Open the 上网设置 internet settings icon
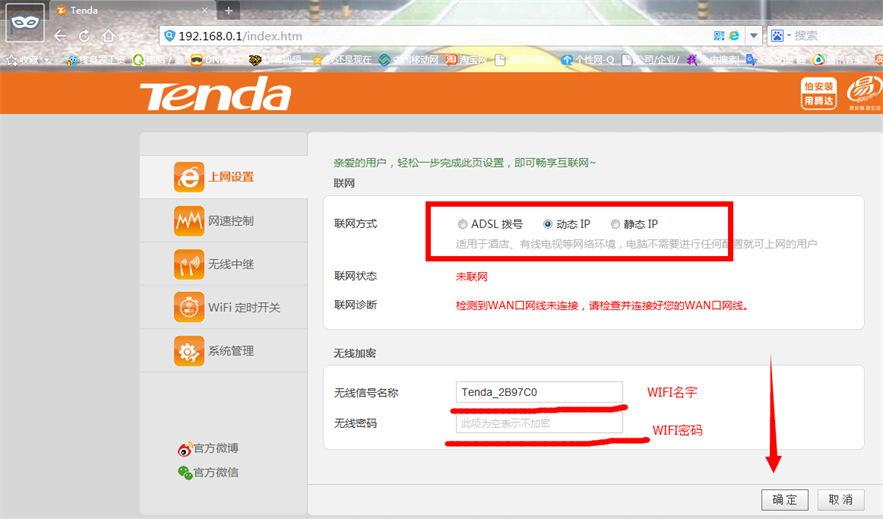 189,177
